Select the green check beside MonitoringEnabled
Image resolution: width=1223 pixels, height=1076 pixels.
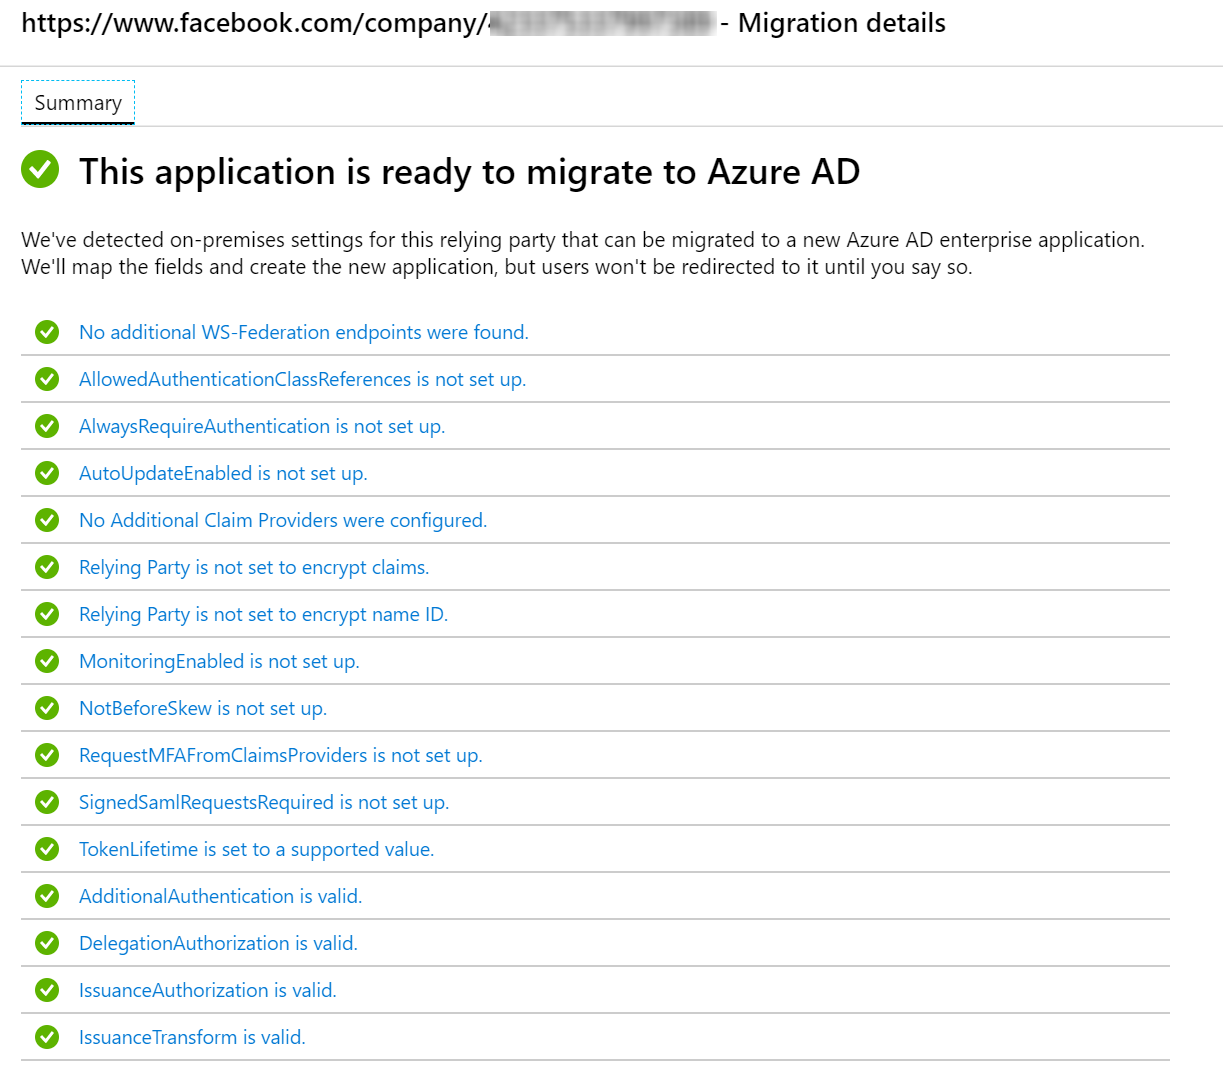(x=47, y=661)
